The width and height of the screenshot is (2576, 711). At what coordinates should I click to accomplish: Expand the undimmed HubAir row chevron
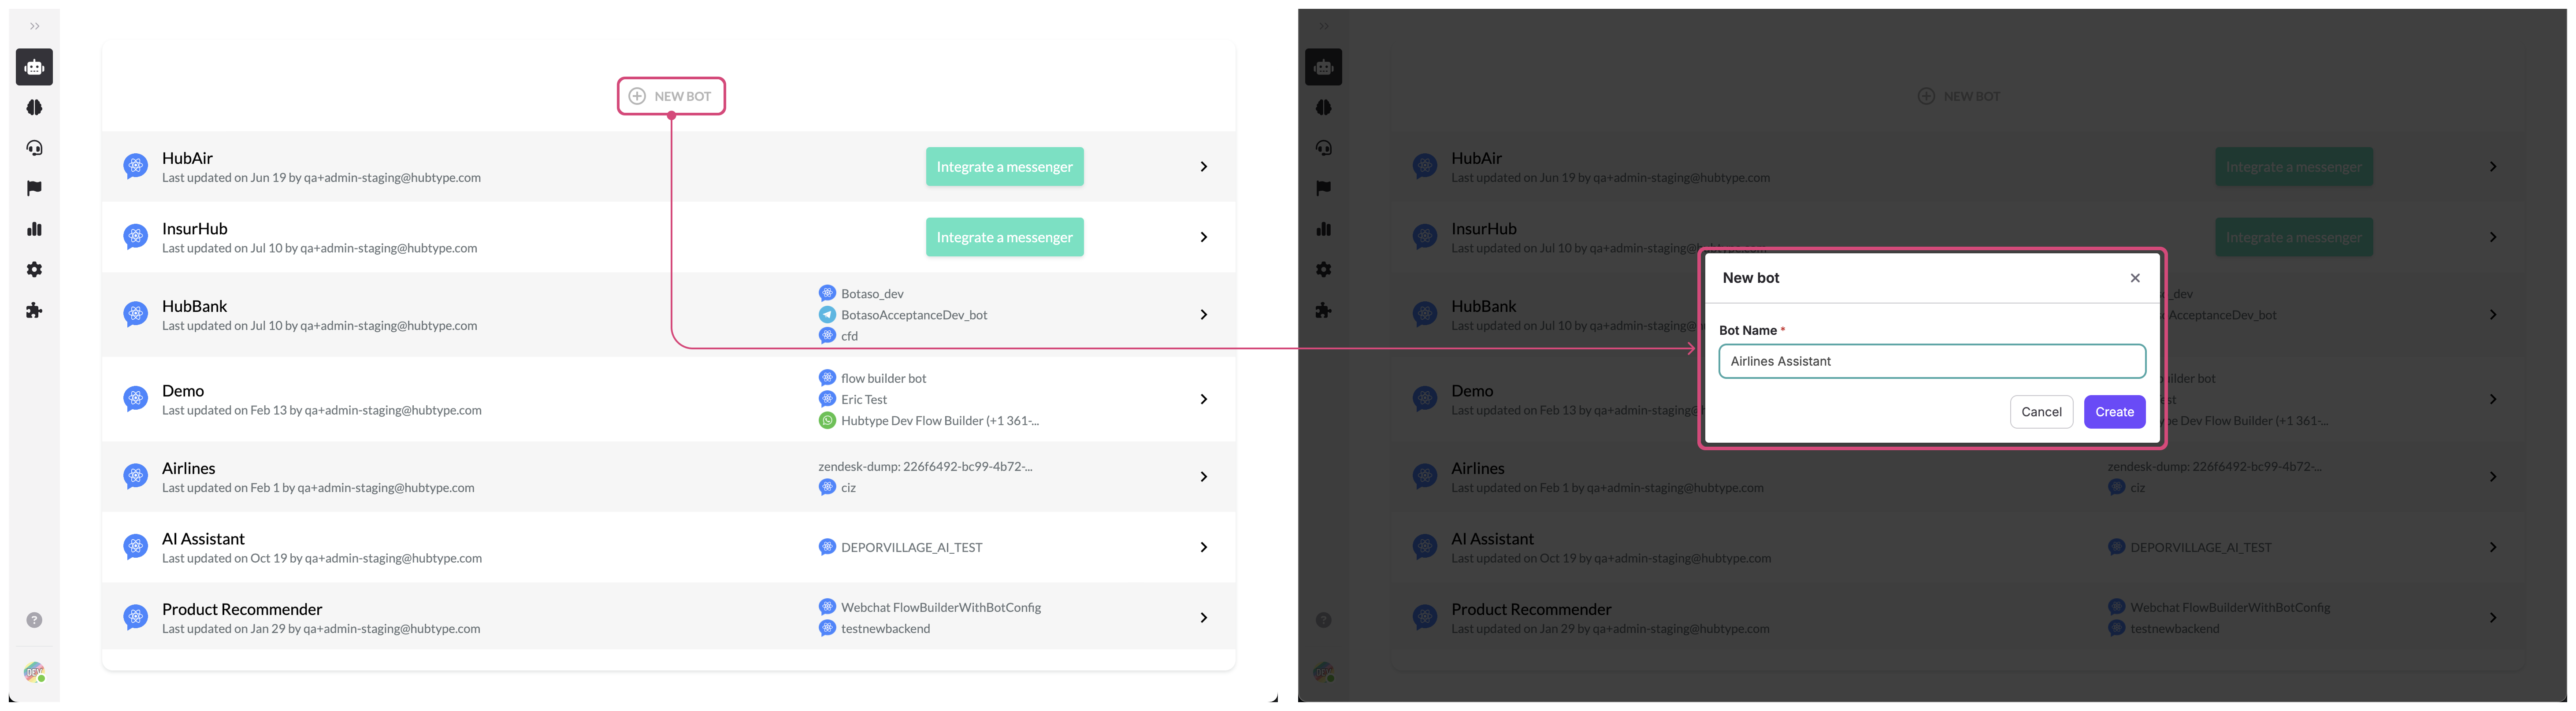[1203, 167]
